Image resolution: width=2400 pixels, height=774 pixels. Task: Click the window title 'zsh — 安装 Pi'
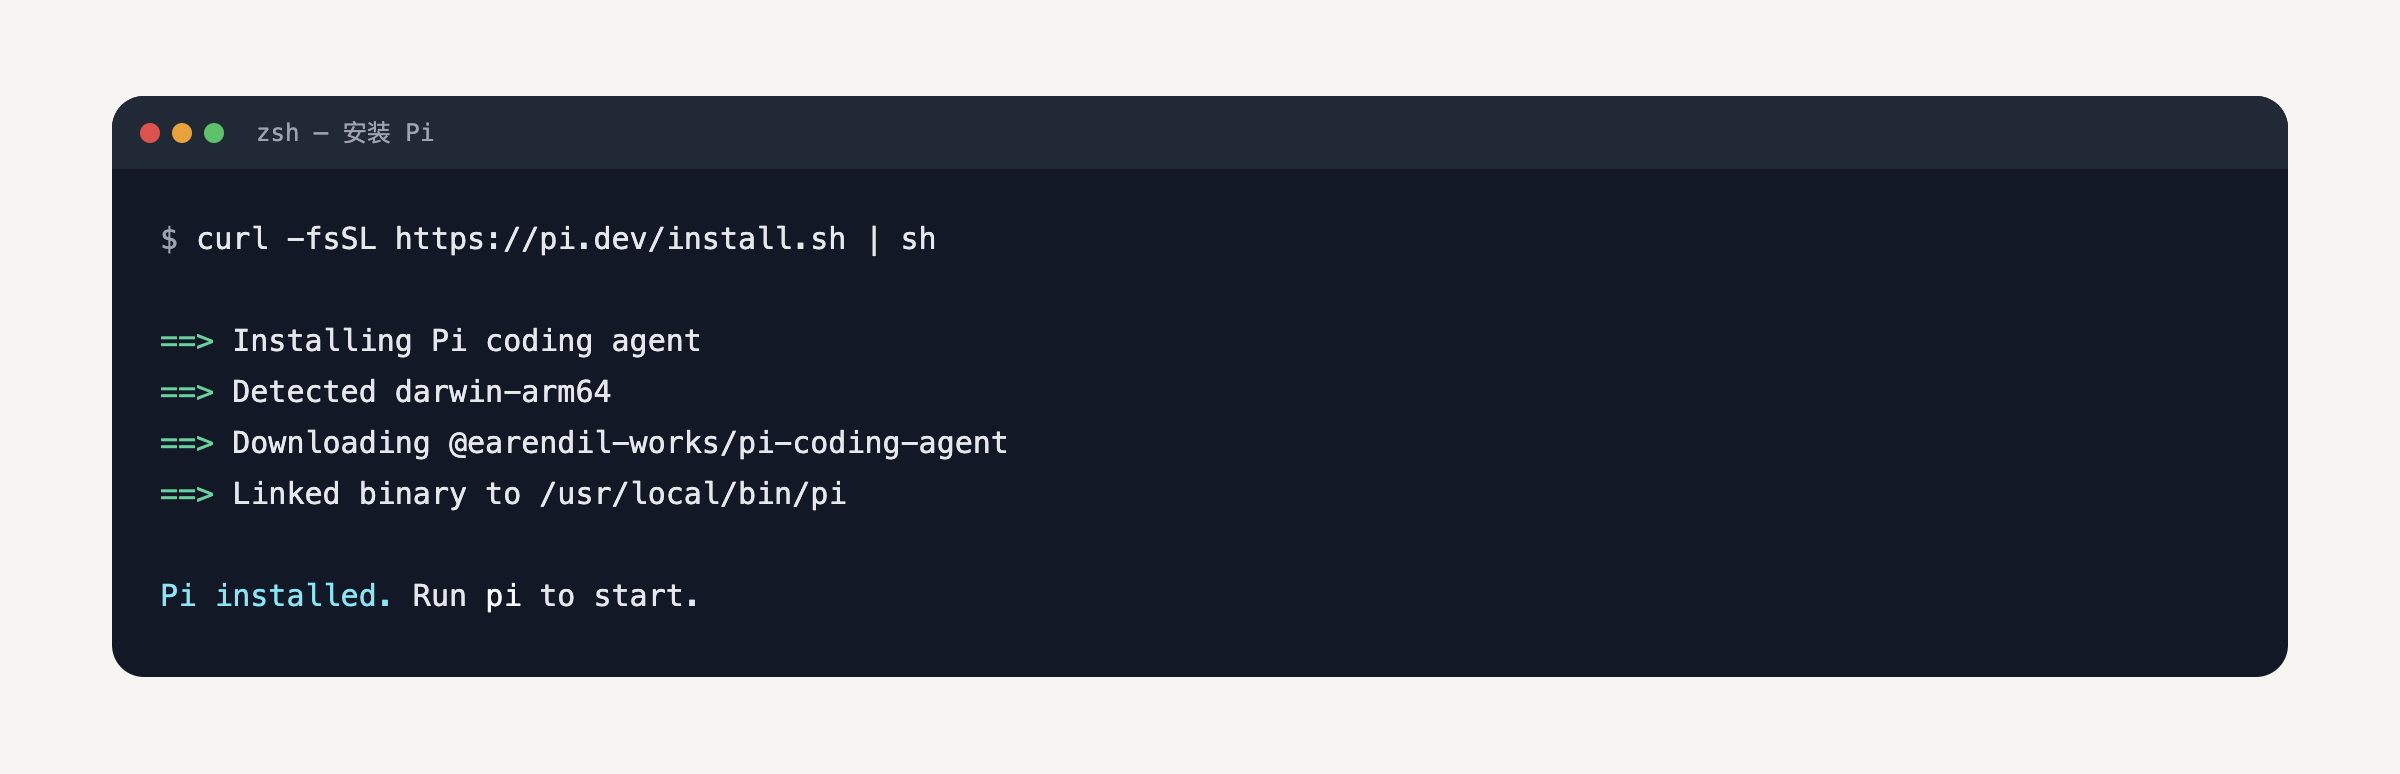(345, 133)
